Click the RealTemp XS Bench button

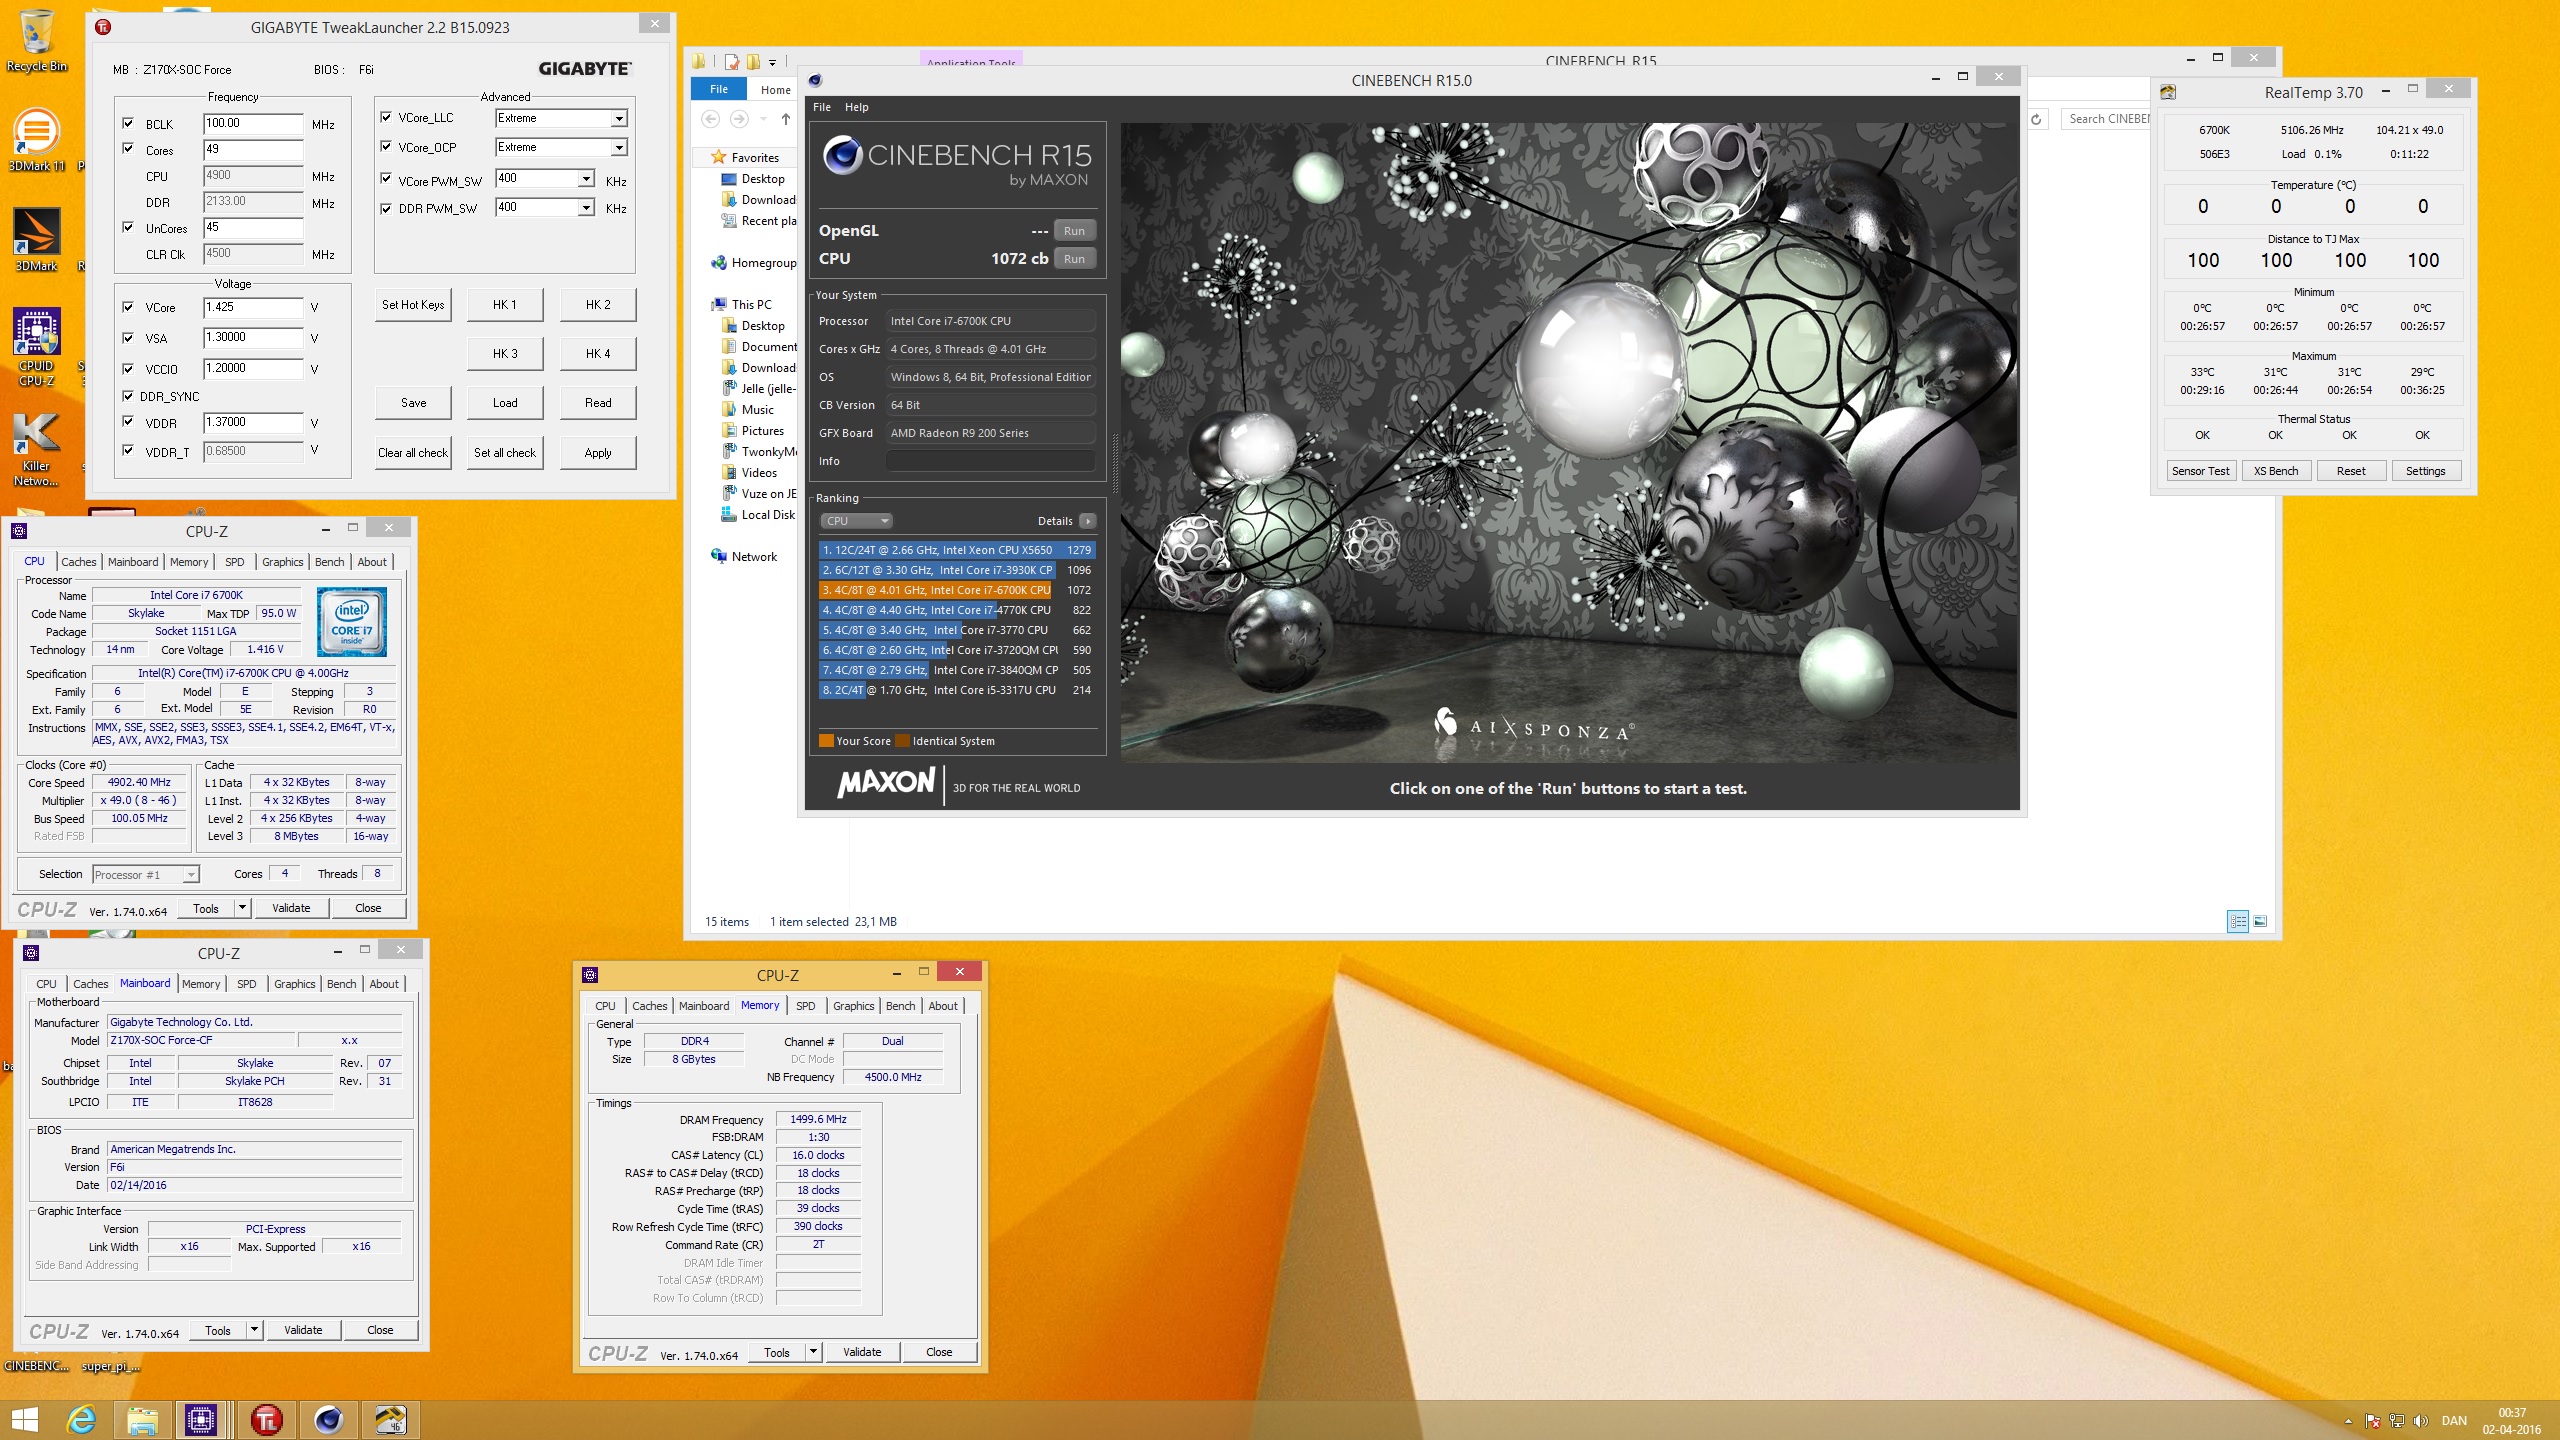(2276, 471)
